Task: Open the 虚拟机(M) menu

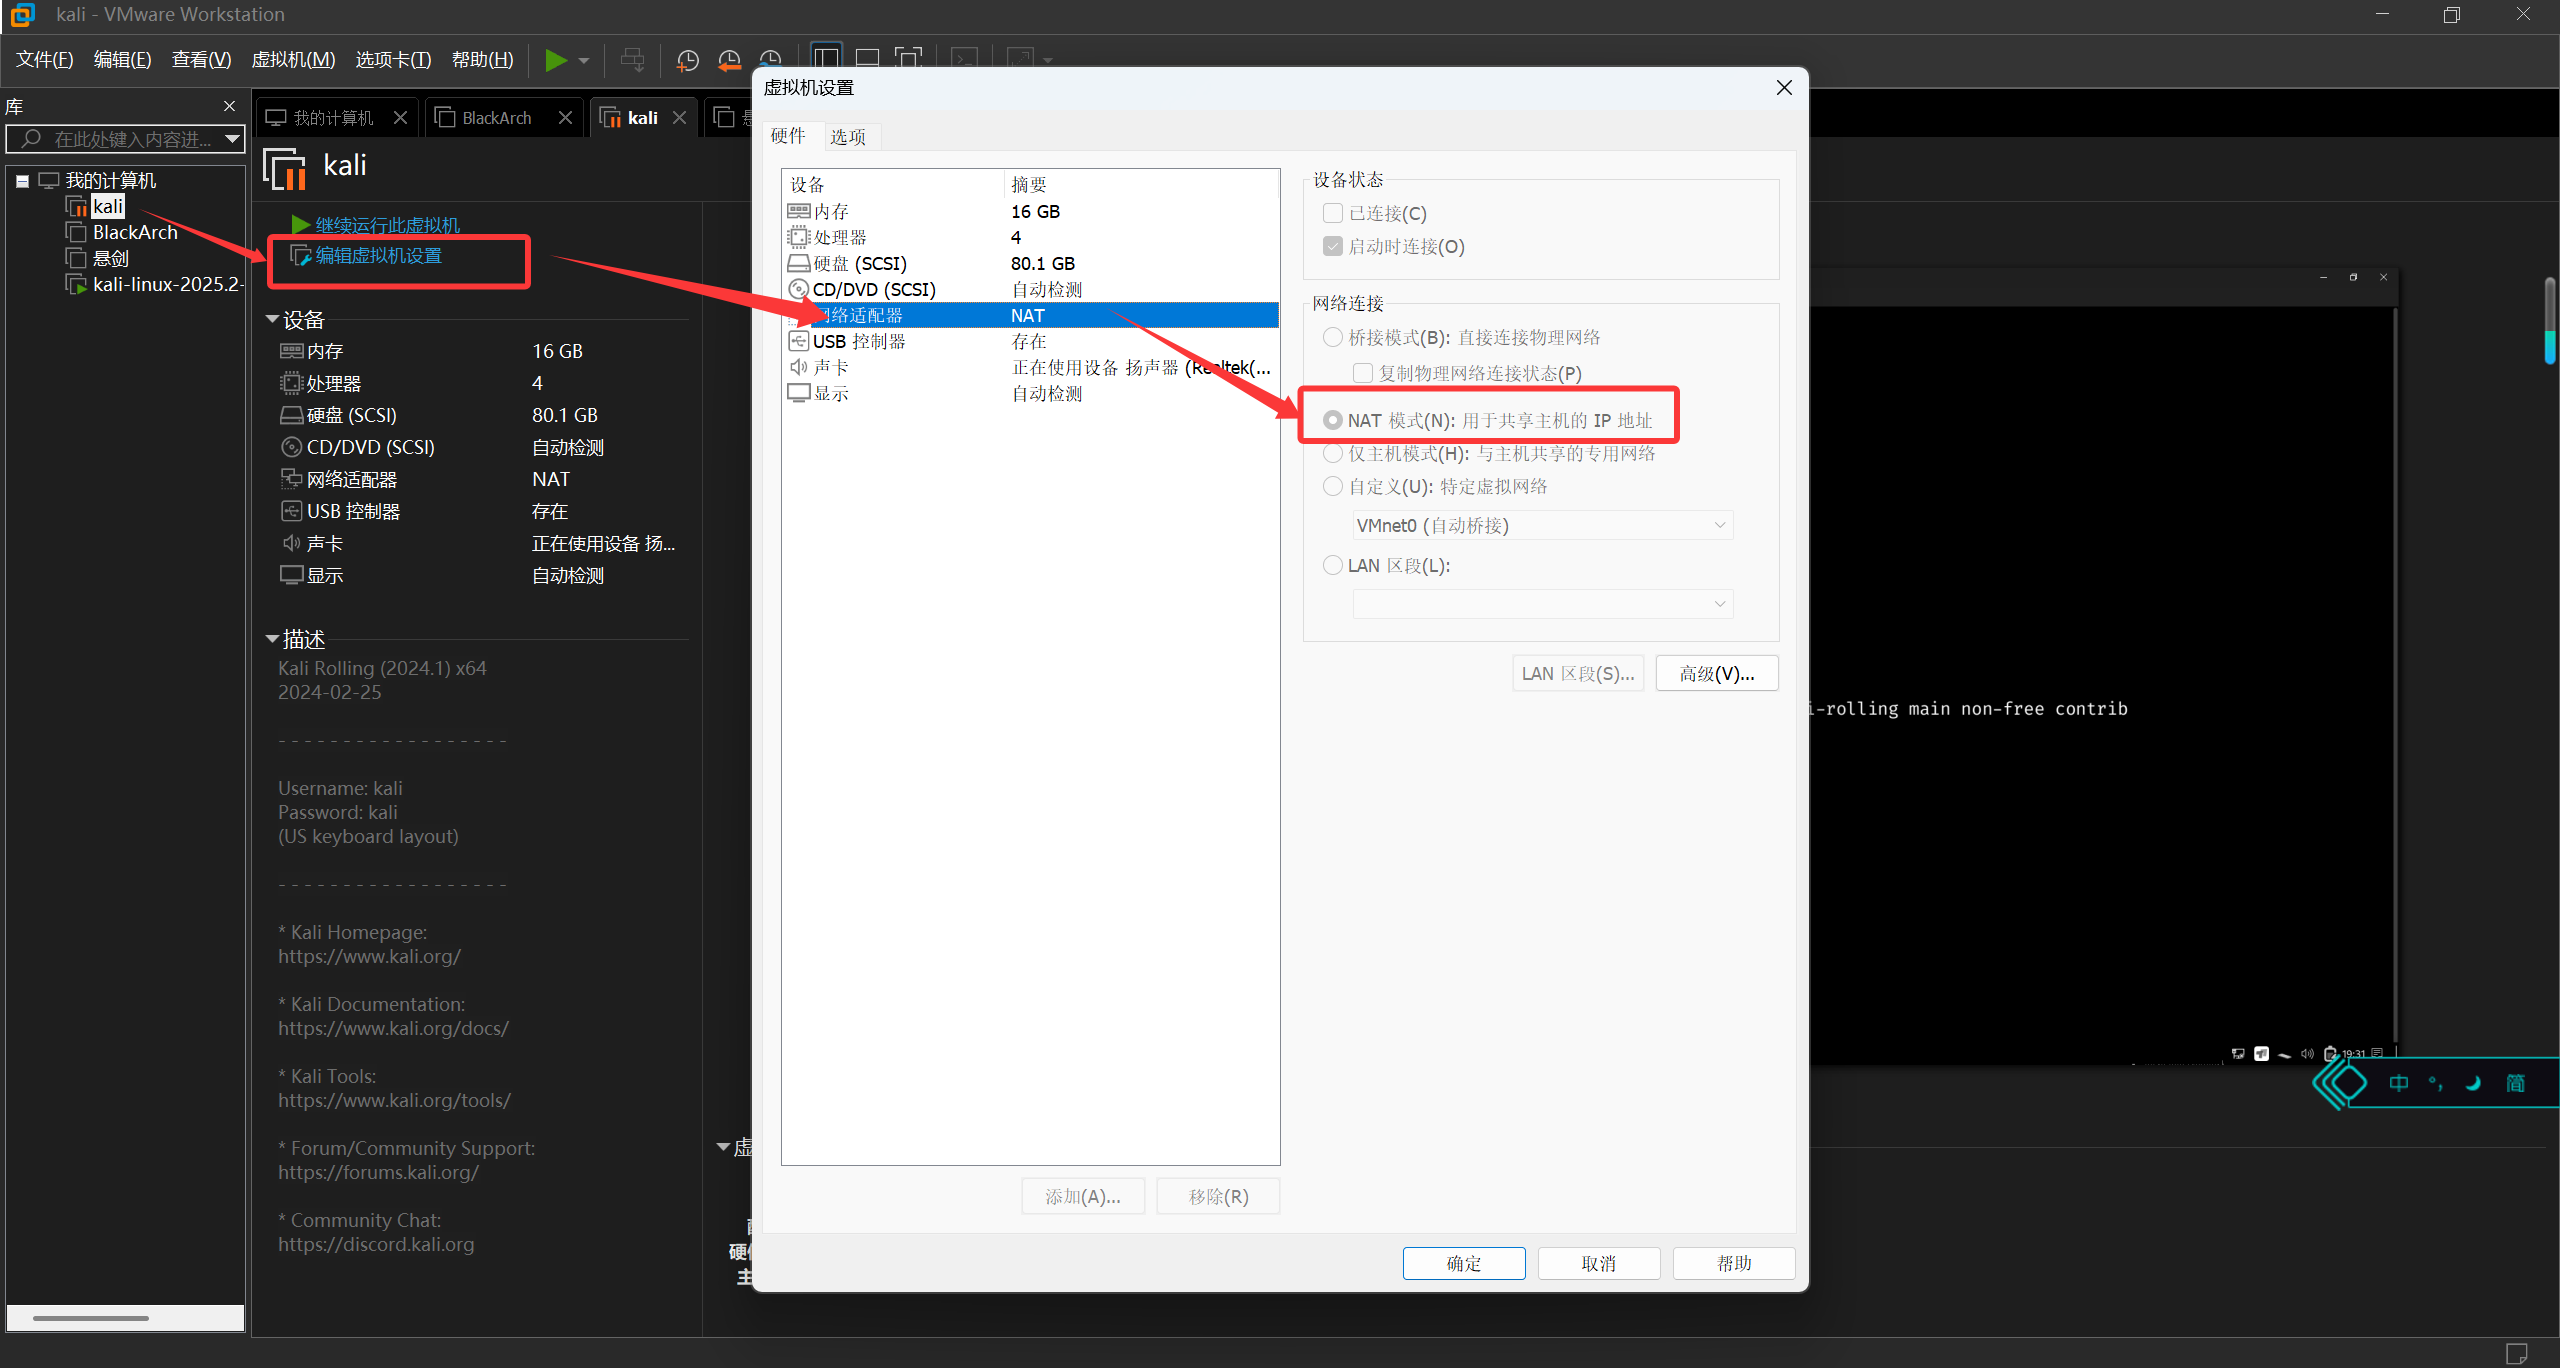Action: click(x=293, y=60)
